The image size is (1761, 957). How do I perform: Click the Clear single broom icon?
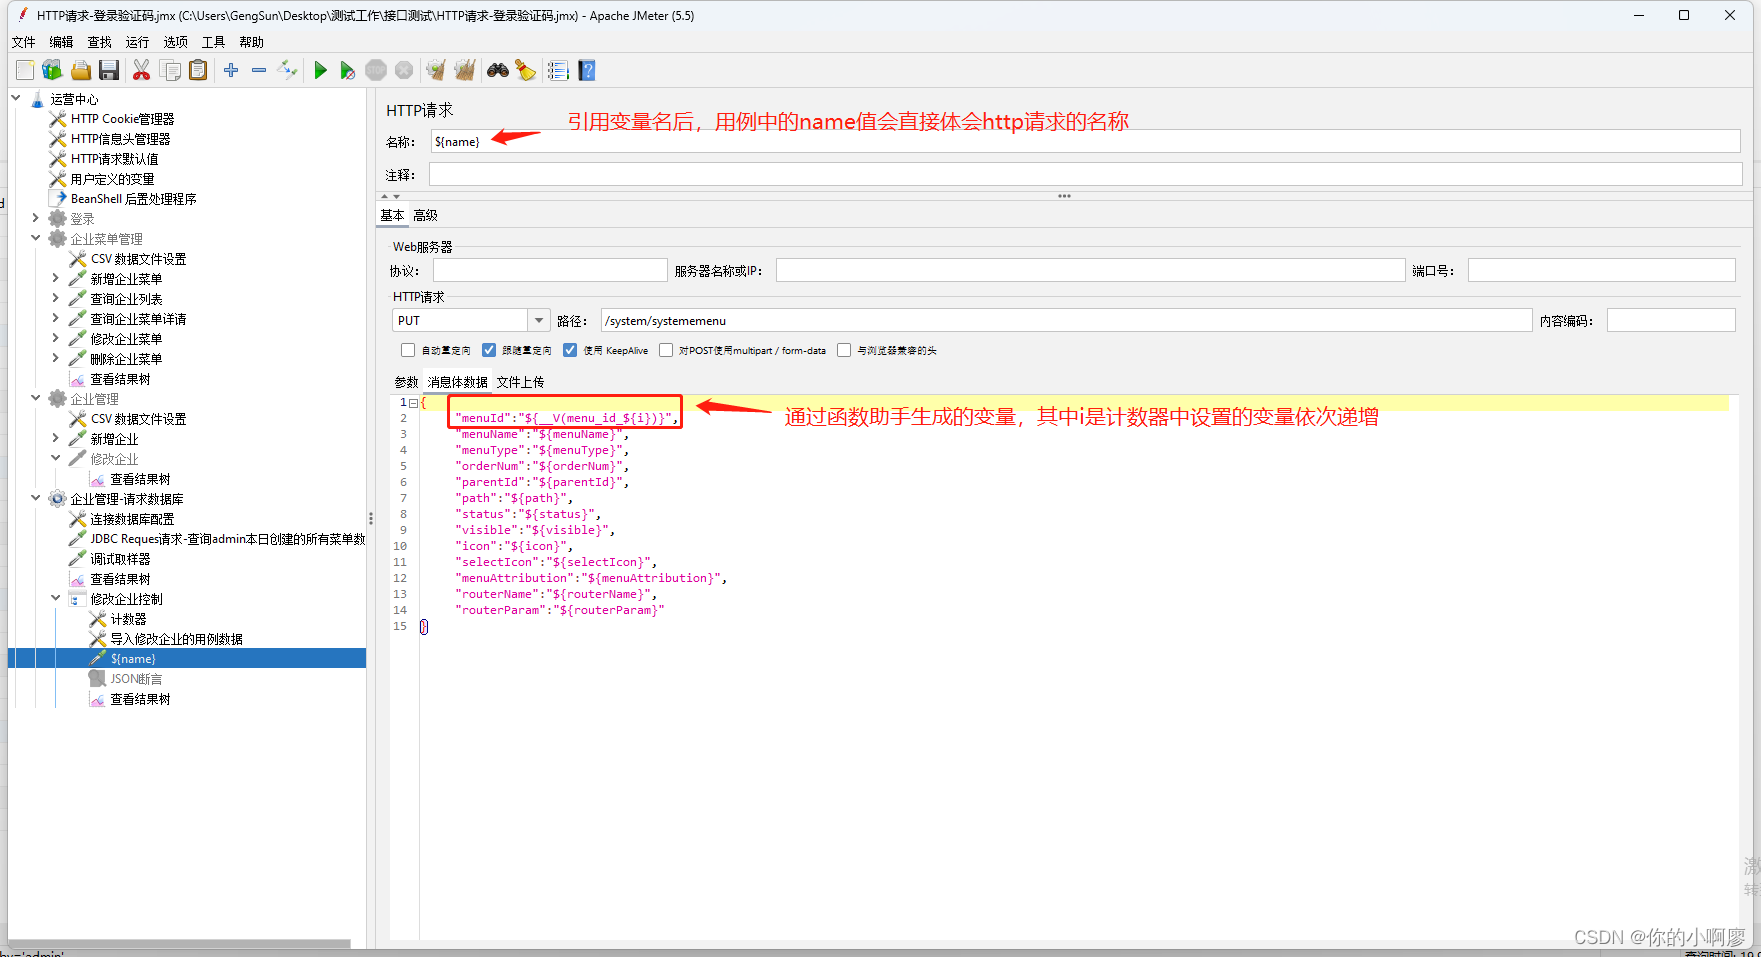click(x=436, y=70)
